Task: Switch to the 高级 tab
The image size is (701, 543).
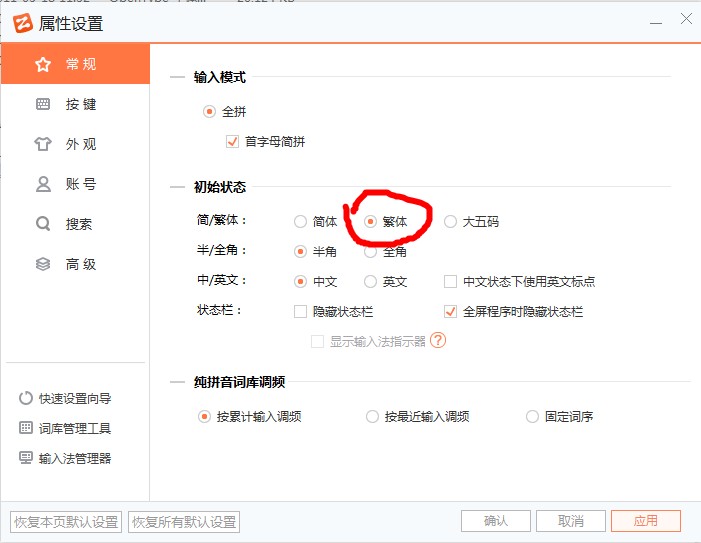Action: (x=75, y=264)
